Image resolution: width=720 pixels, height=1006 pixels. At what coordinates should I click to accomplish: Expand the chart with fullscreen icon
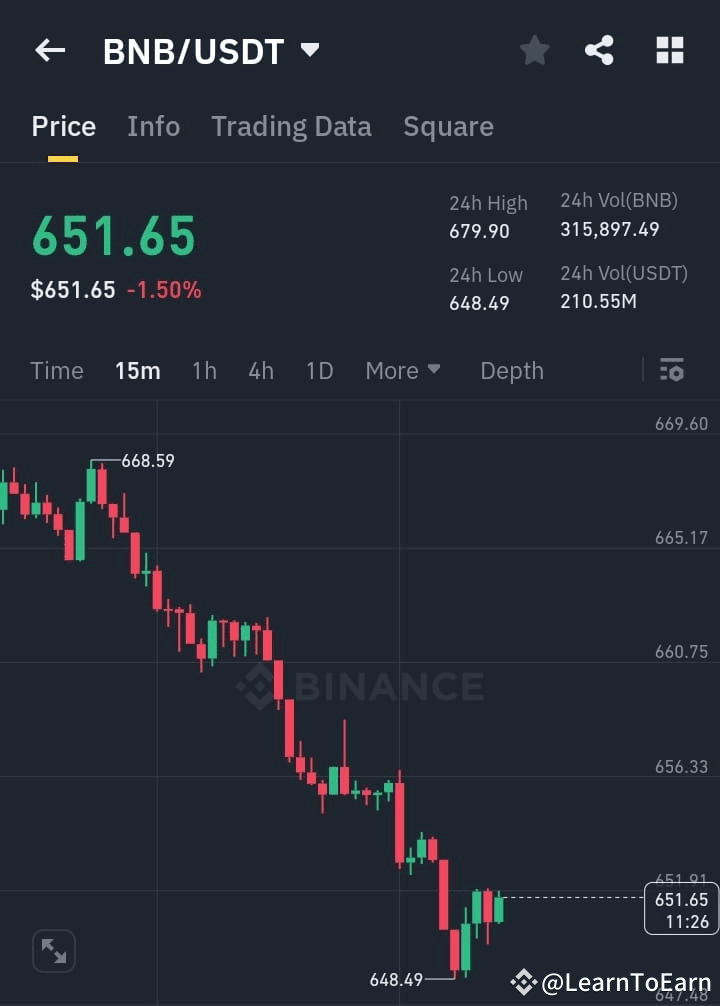coord(53,950)
